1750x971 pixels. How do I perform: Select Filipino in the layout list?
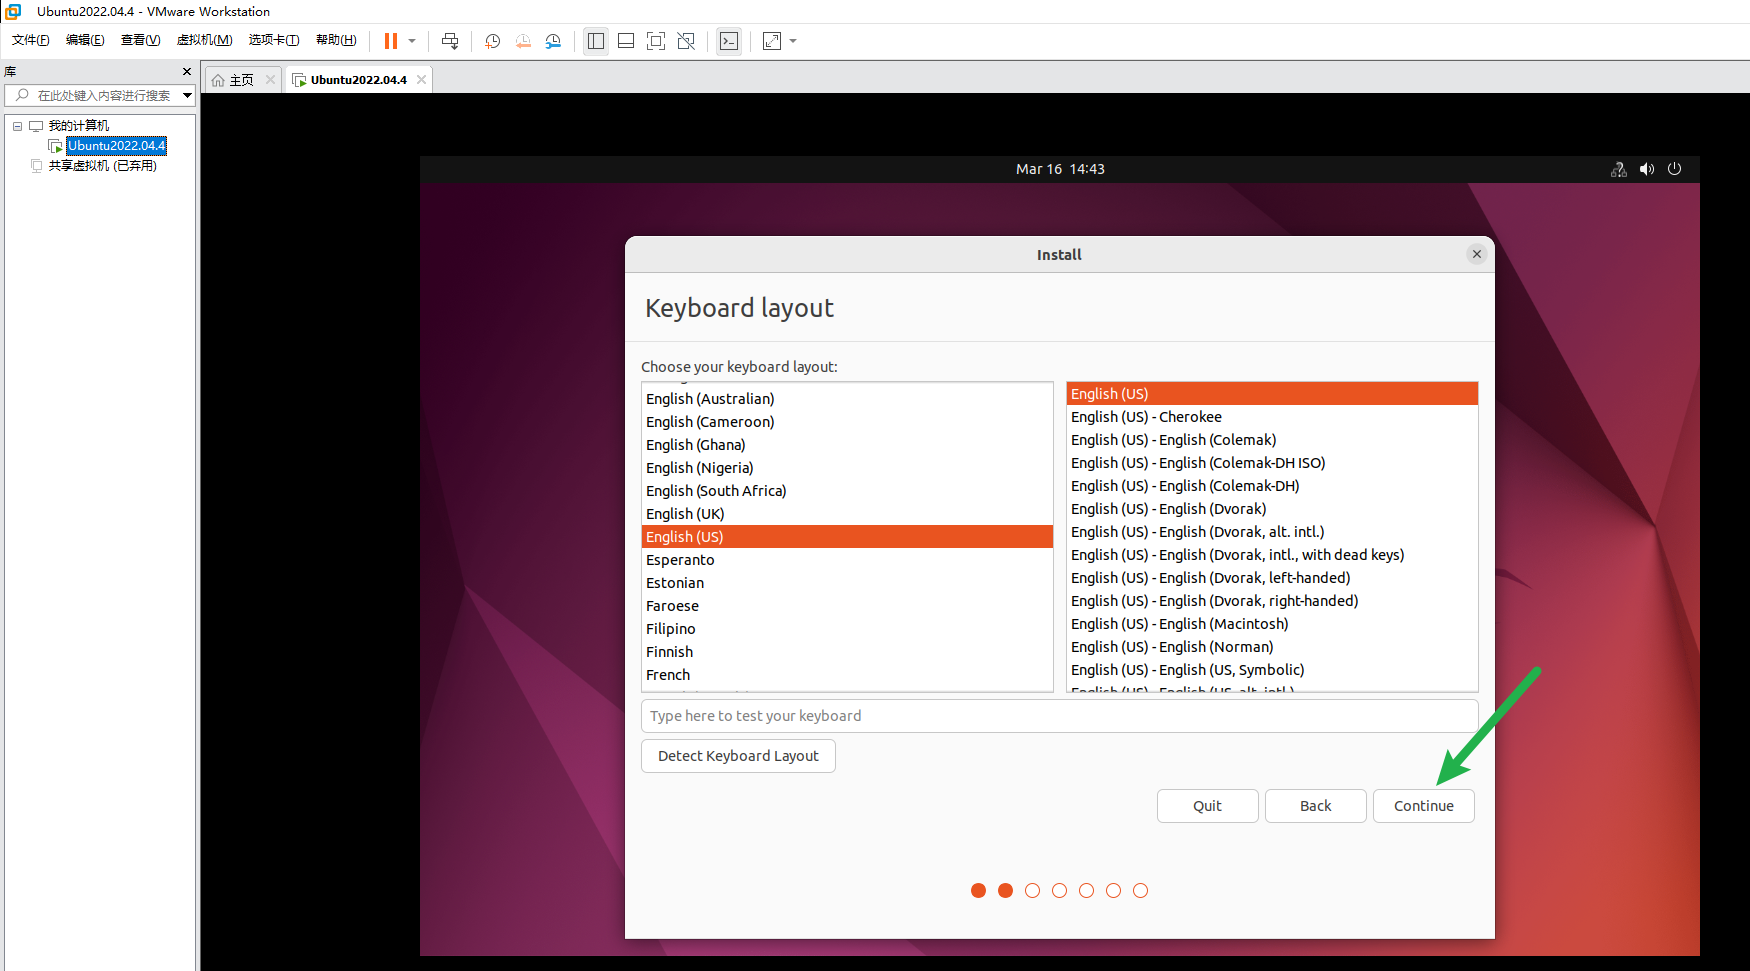pyautogui.click(x=847, y=629)
